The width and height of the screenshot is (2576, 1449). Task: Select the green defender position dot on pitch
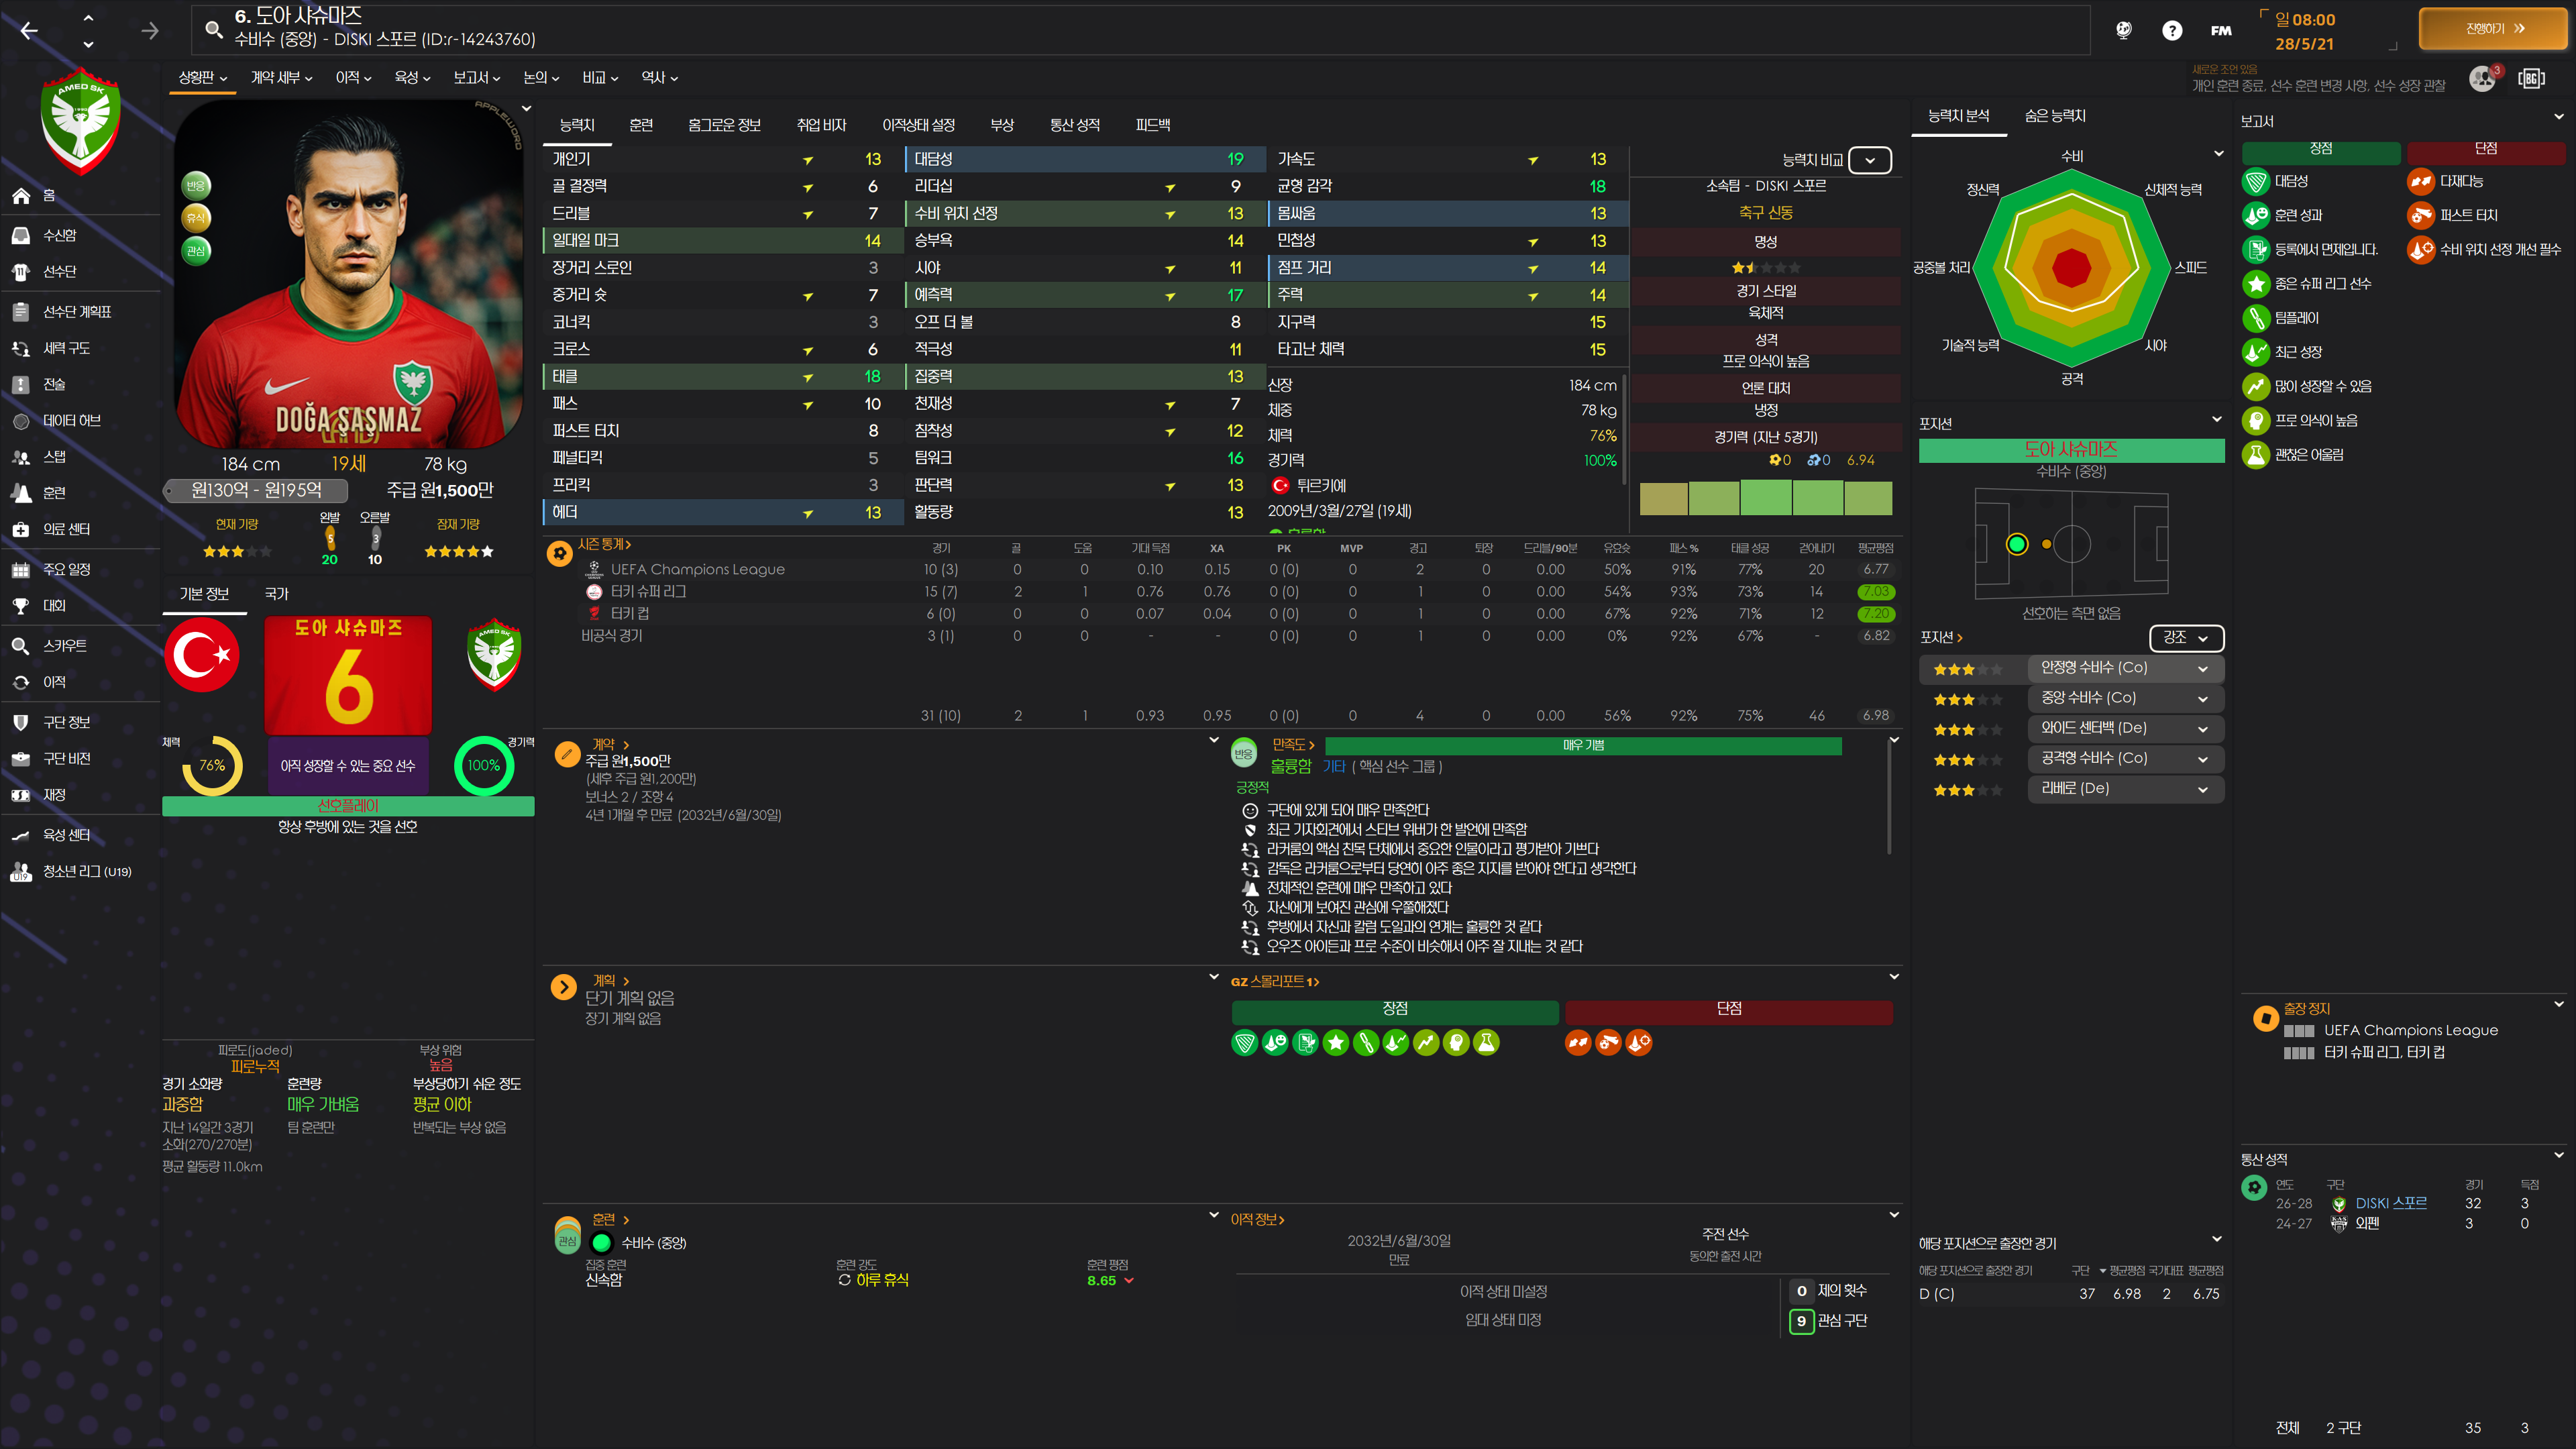point(2016,544)
